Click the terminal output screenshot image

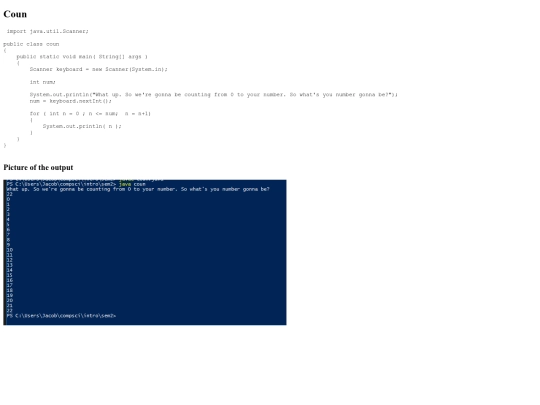(145, 252)
